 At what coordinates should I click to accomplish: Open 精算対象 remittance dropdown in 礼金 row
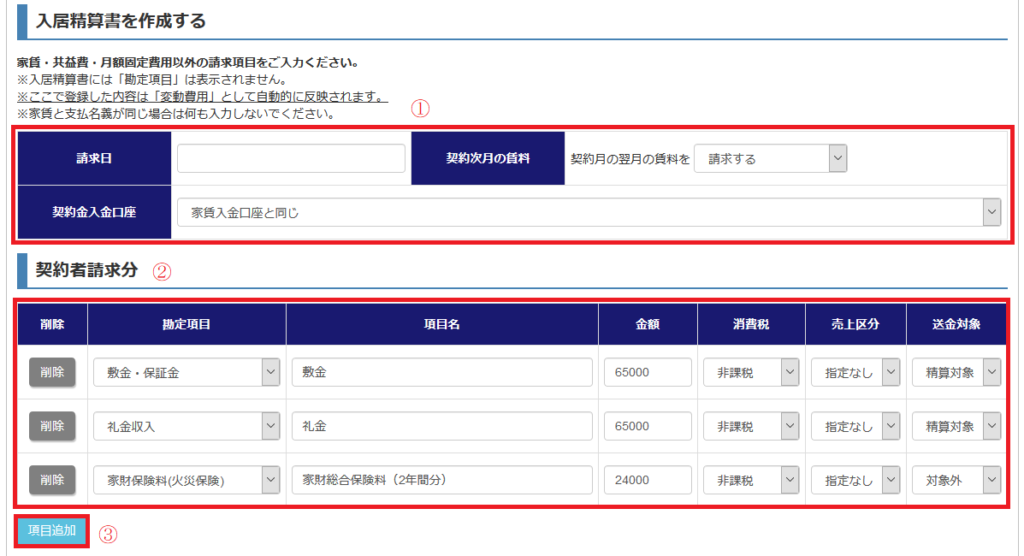pyautogui.click(x=956, y=426)
